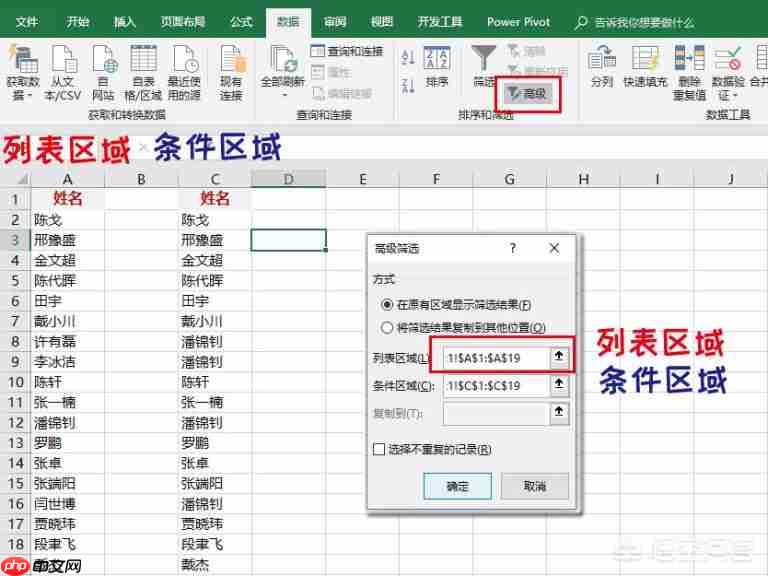Viewport: 768px width, 576px height.
Task: Click 条件区域 input field
Action: pos(496,385)
